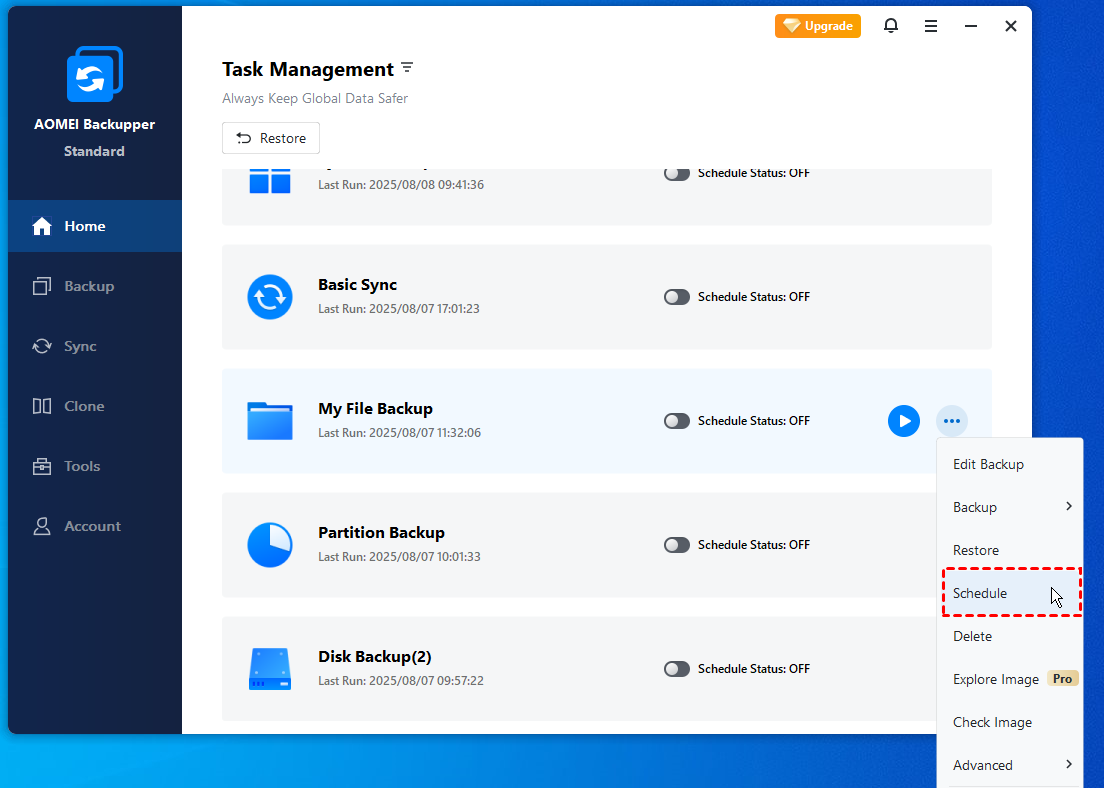
Task: Click the Partition Backup pie icon
Action: point(270,545)
